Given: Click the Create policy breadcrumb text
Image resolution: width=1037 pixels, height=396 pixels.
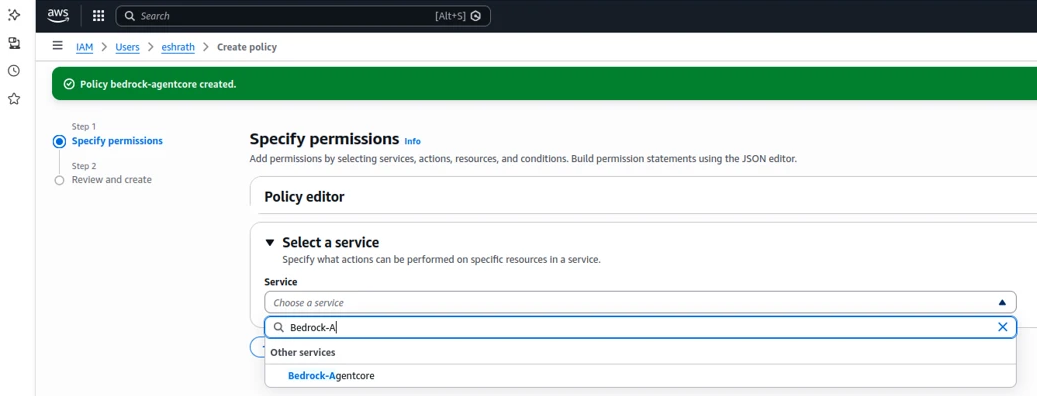Looking at the screenshot, I should coord(247,47).
